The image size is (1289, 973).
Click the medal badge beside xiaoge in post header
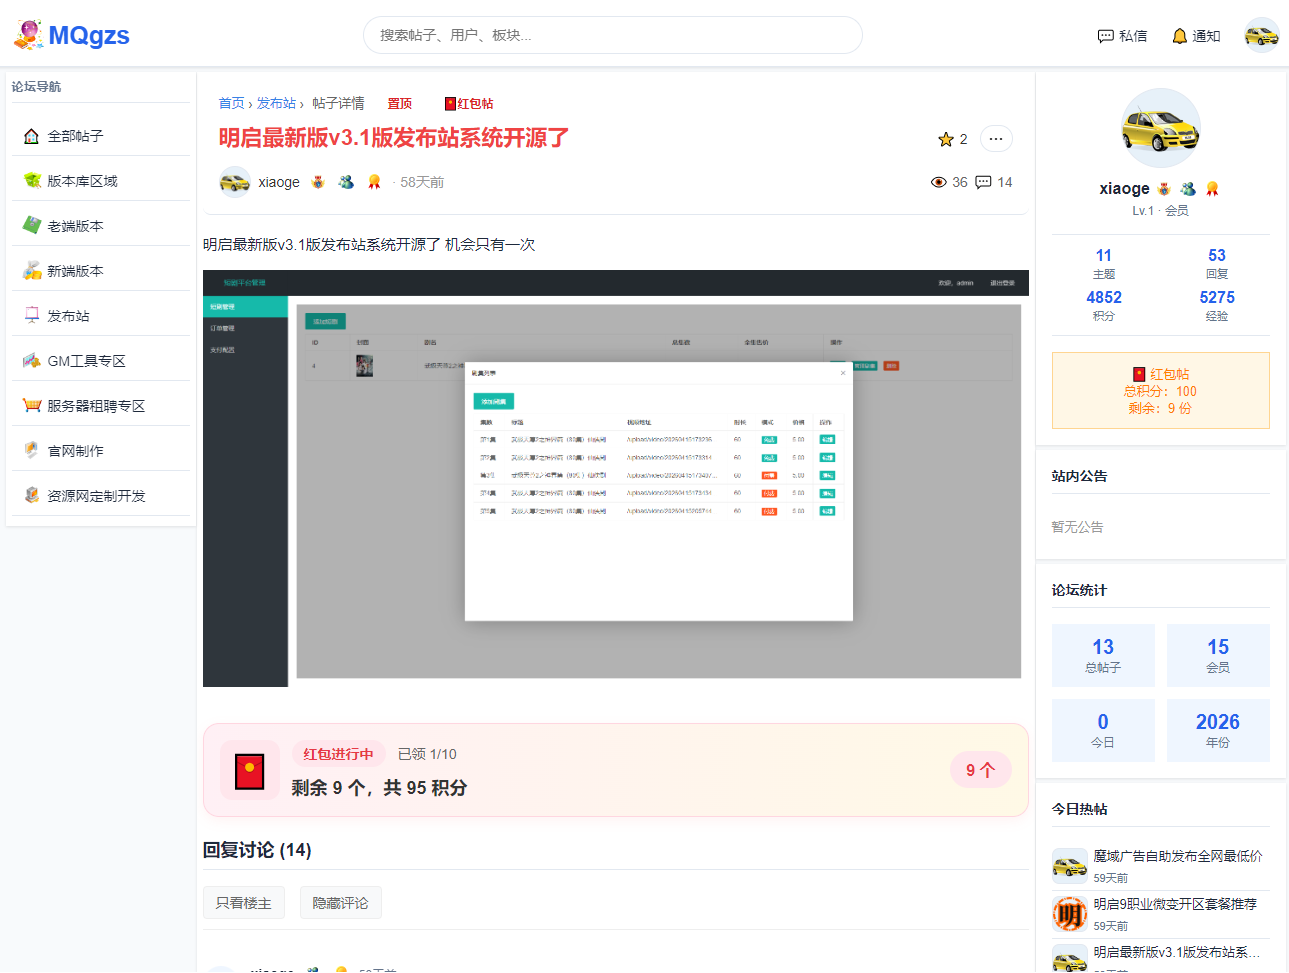(x=318, y=182)
